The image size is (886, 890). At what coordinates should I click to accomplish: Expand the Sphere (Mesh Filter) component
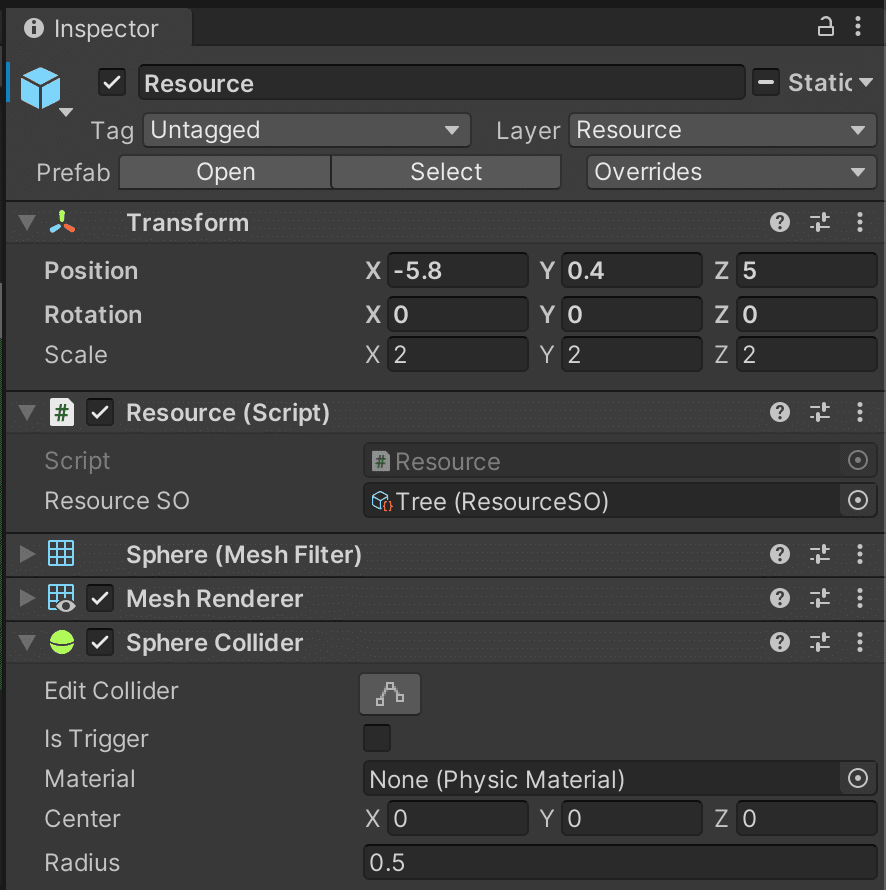(27, 554)
